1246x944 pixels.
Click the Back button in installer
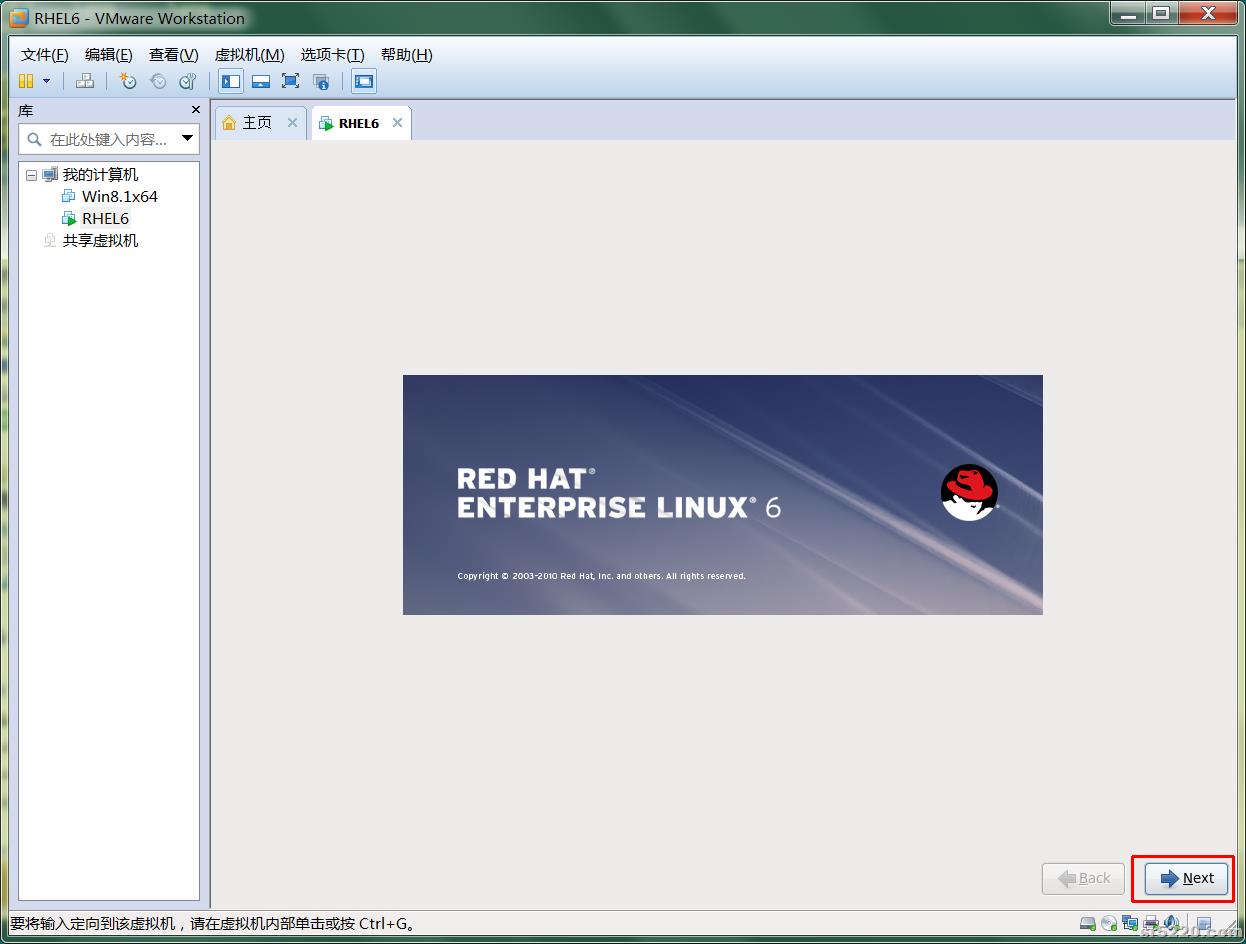pyautogui.click(x=1083, y=878)
